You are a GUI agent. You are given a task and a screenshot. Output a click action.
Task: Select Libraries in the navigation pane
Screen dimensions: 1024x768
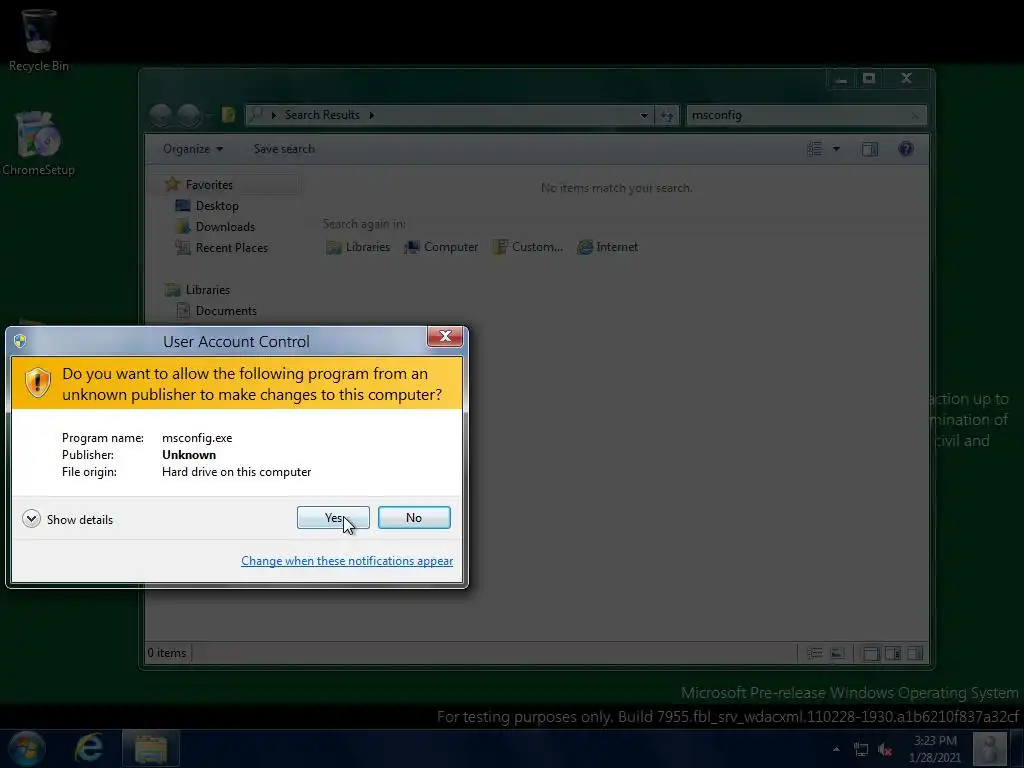(x=208, y=289)
